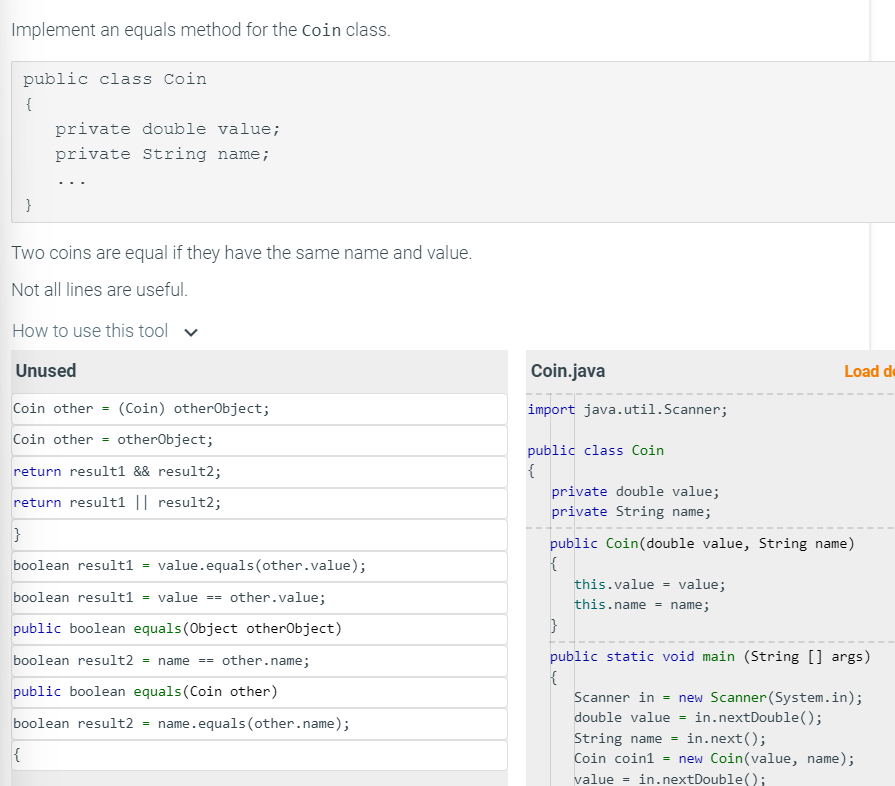Click the "Load default" link above Coin.java

coord(869,371)
